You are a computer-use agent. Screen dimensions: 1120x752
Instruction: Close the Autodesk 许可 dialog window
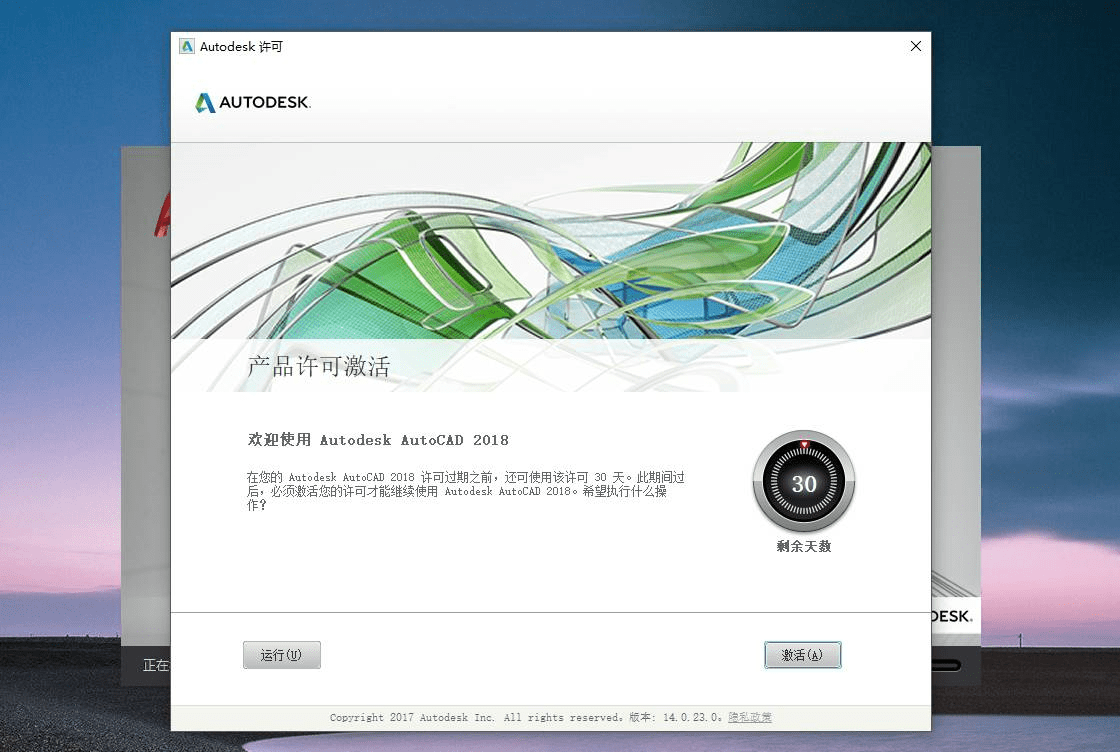pyautogui.click(x=915, y=46)
